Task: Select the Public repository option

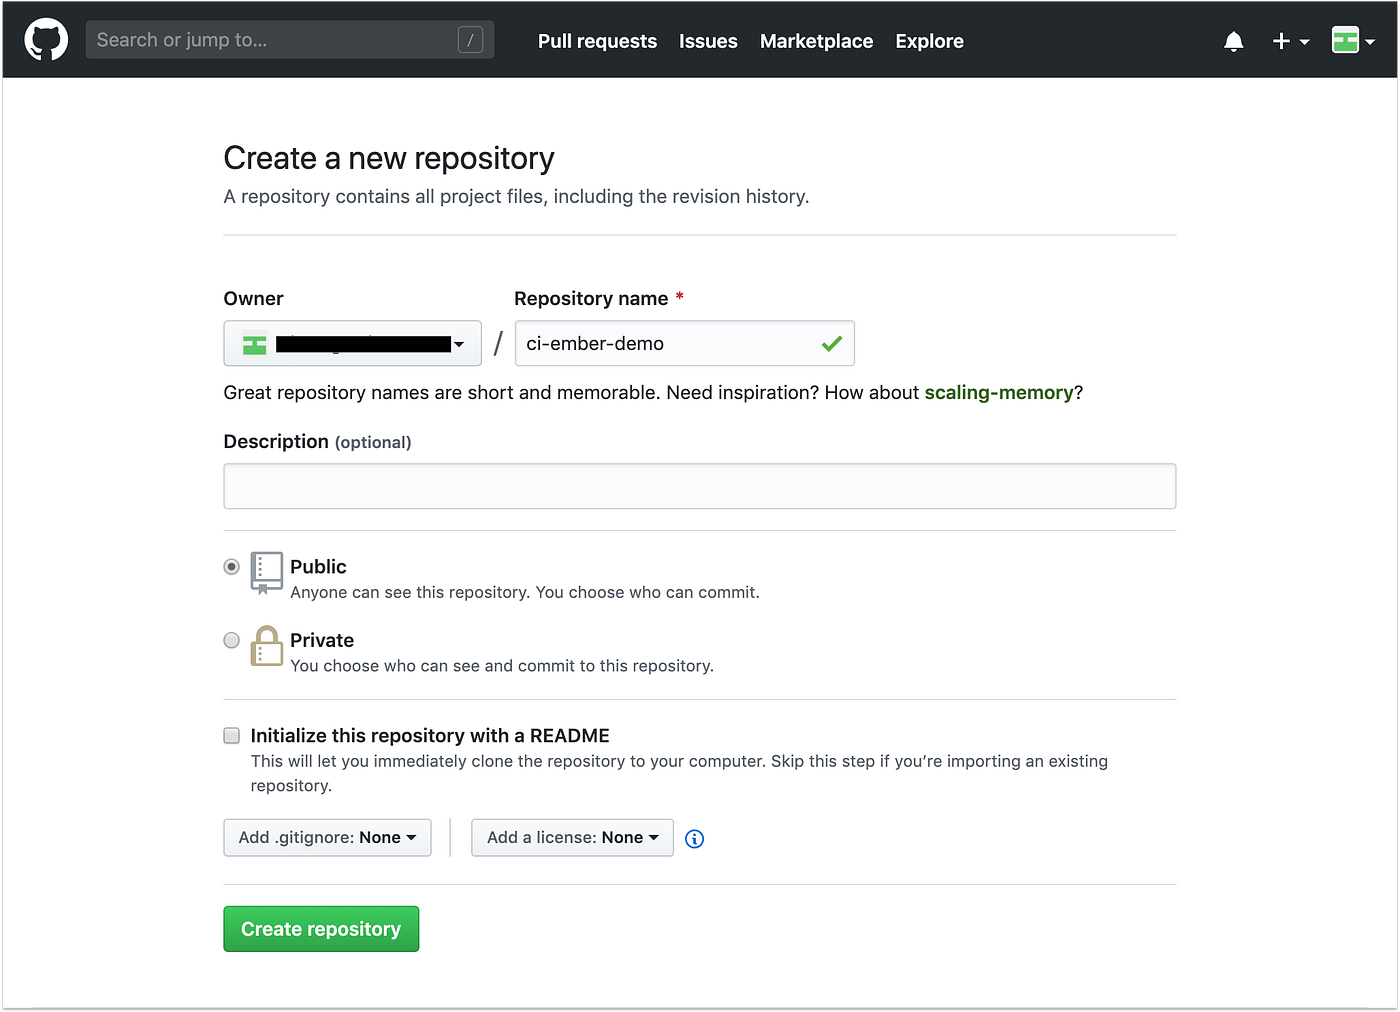Action: coord(231,566)
